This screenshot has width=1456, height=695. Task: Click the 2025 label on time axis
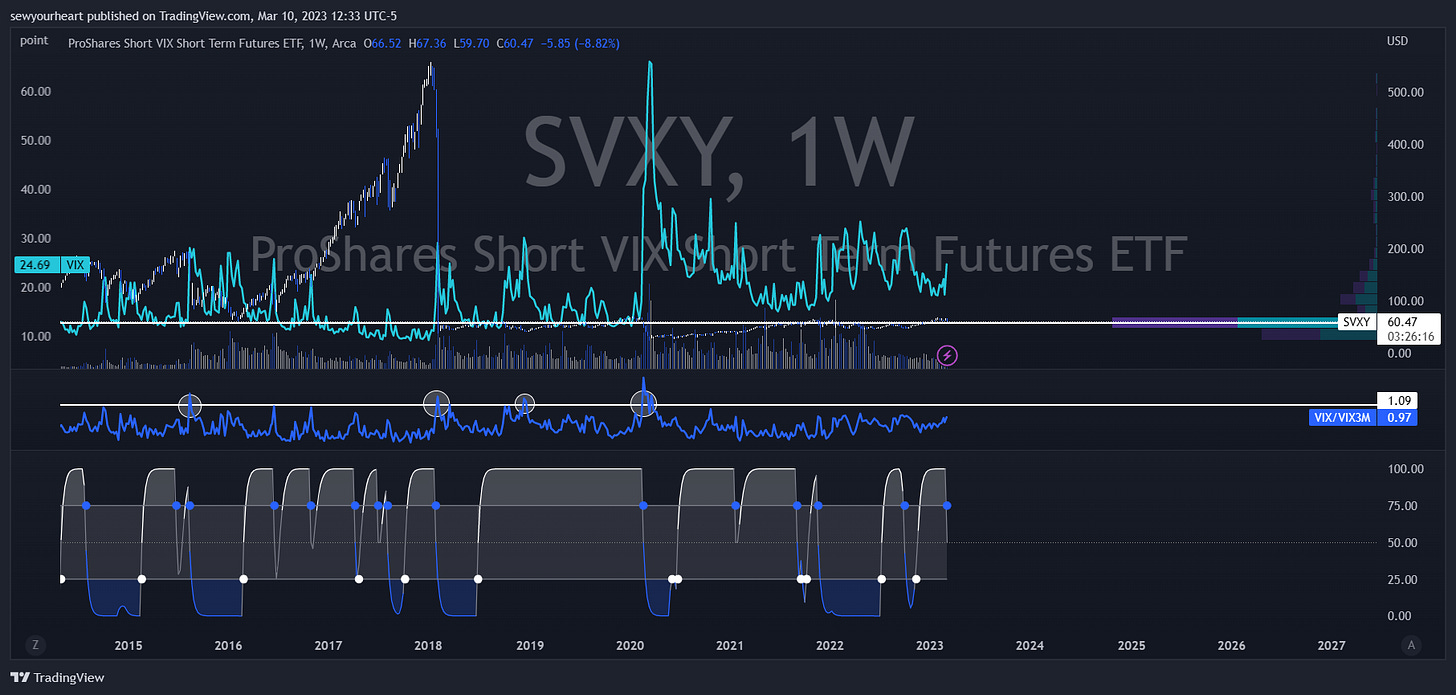[x=1131, y=645]
